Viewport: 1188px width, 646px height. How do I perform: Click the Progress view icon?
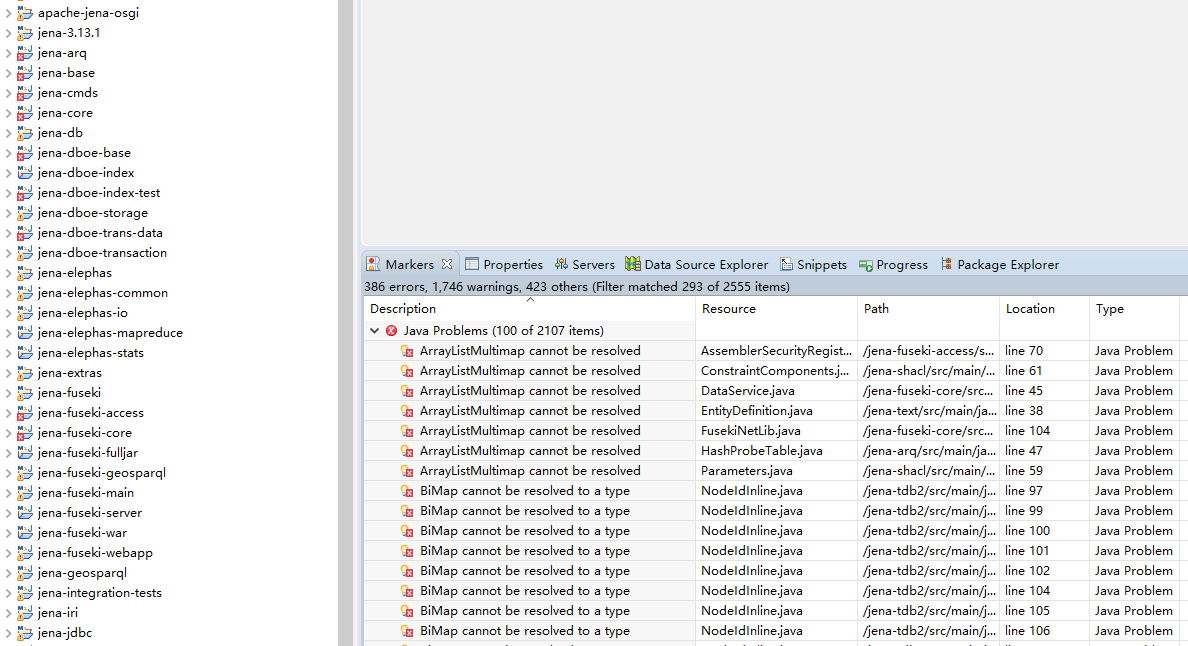(x=866, y=265)
